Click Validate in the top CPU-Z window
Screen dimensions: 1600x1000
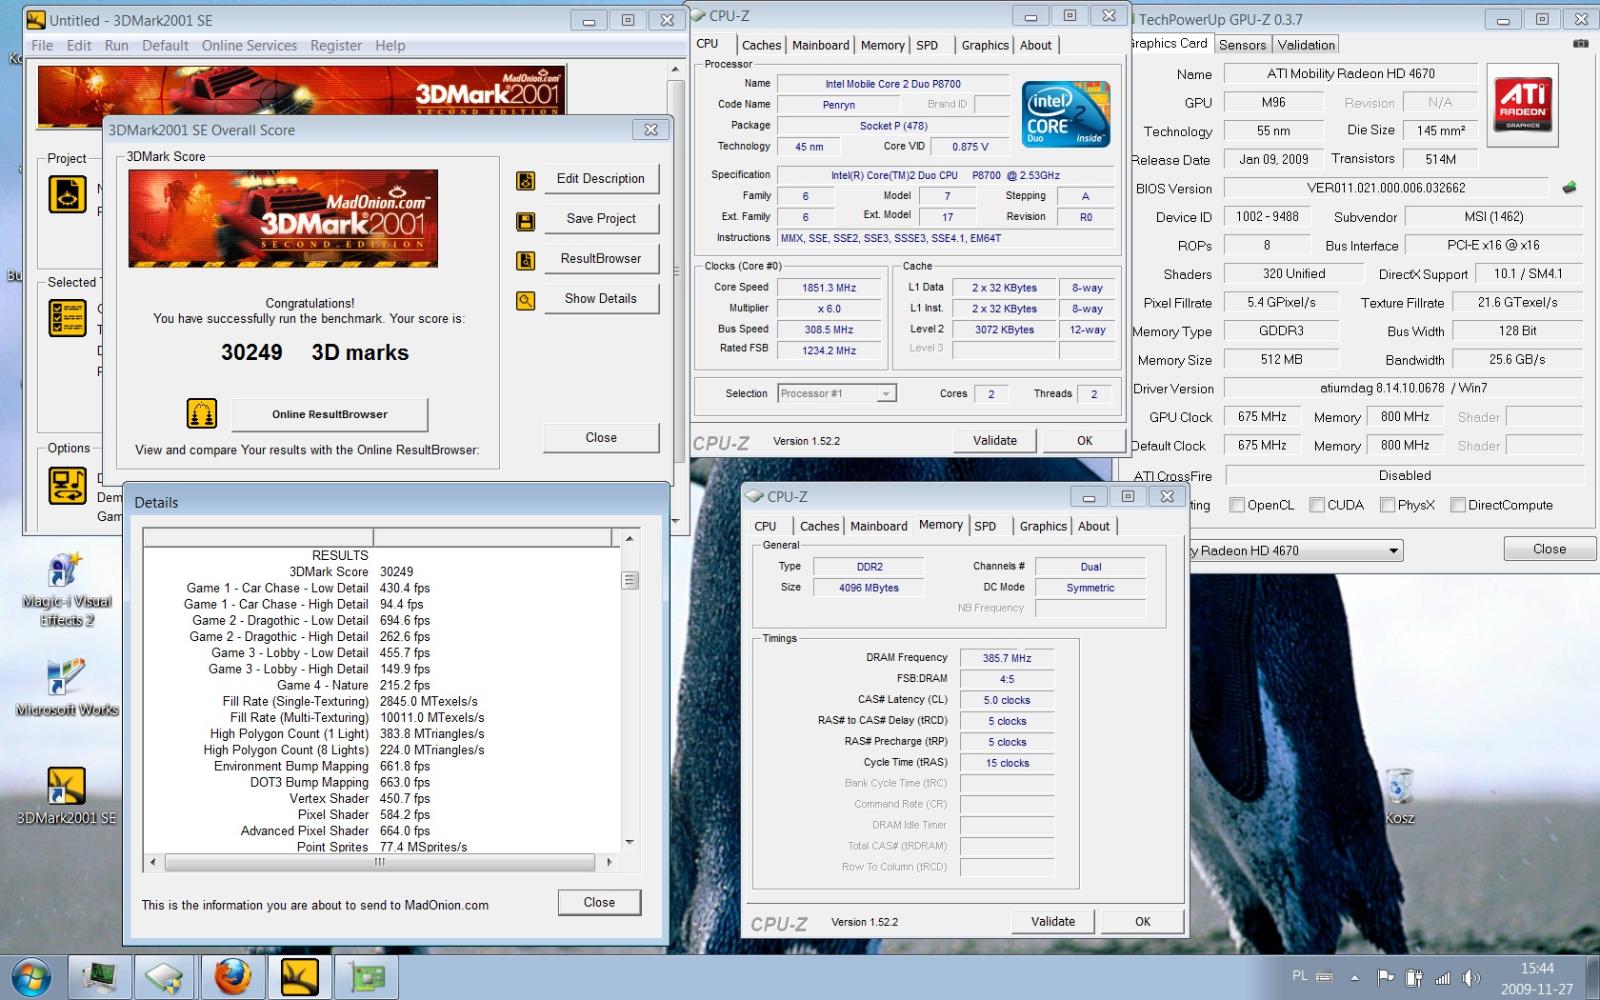pos(995,440)
